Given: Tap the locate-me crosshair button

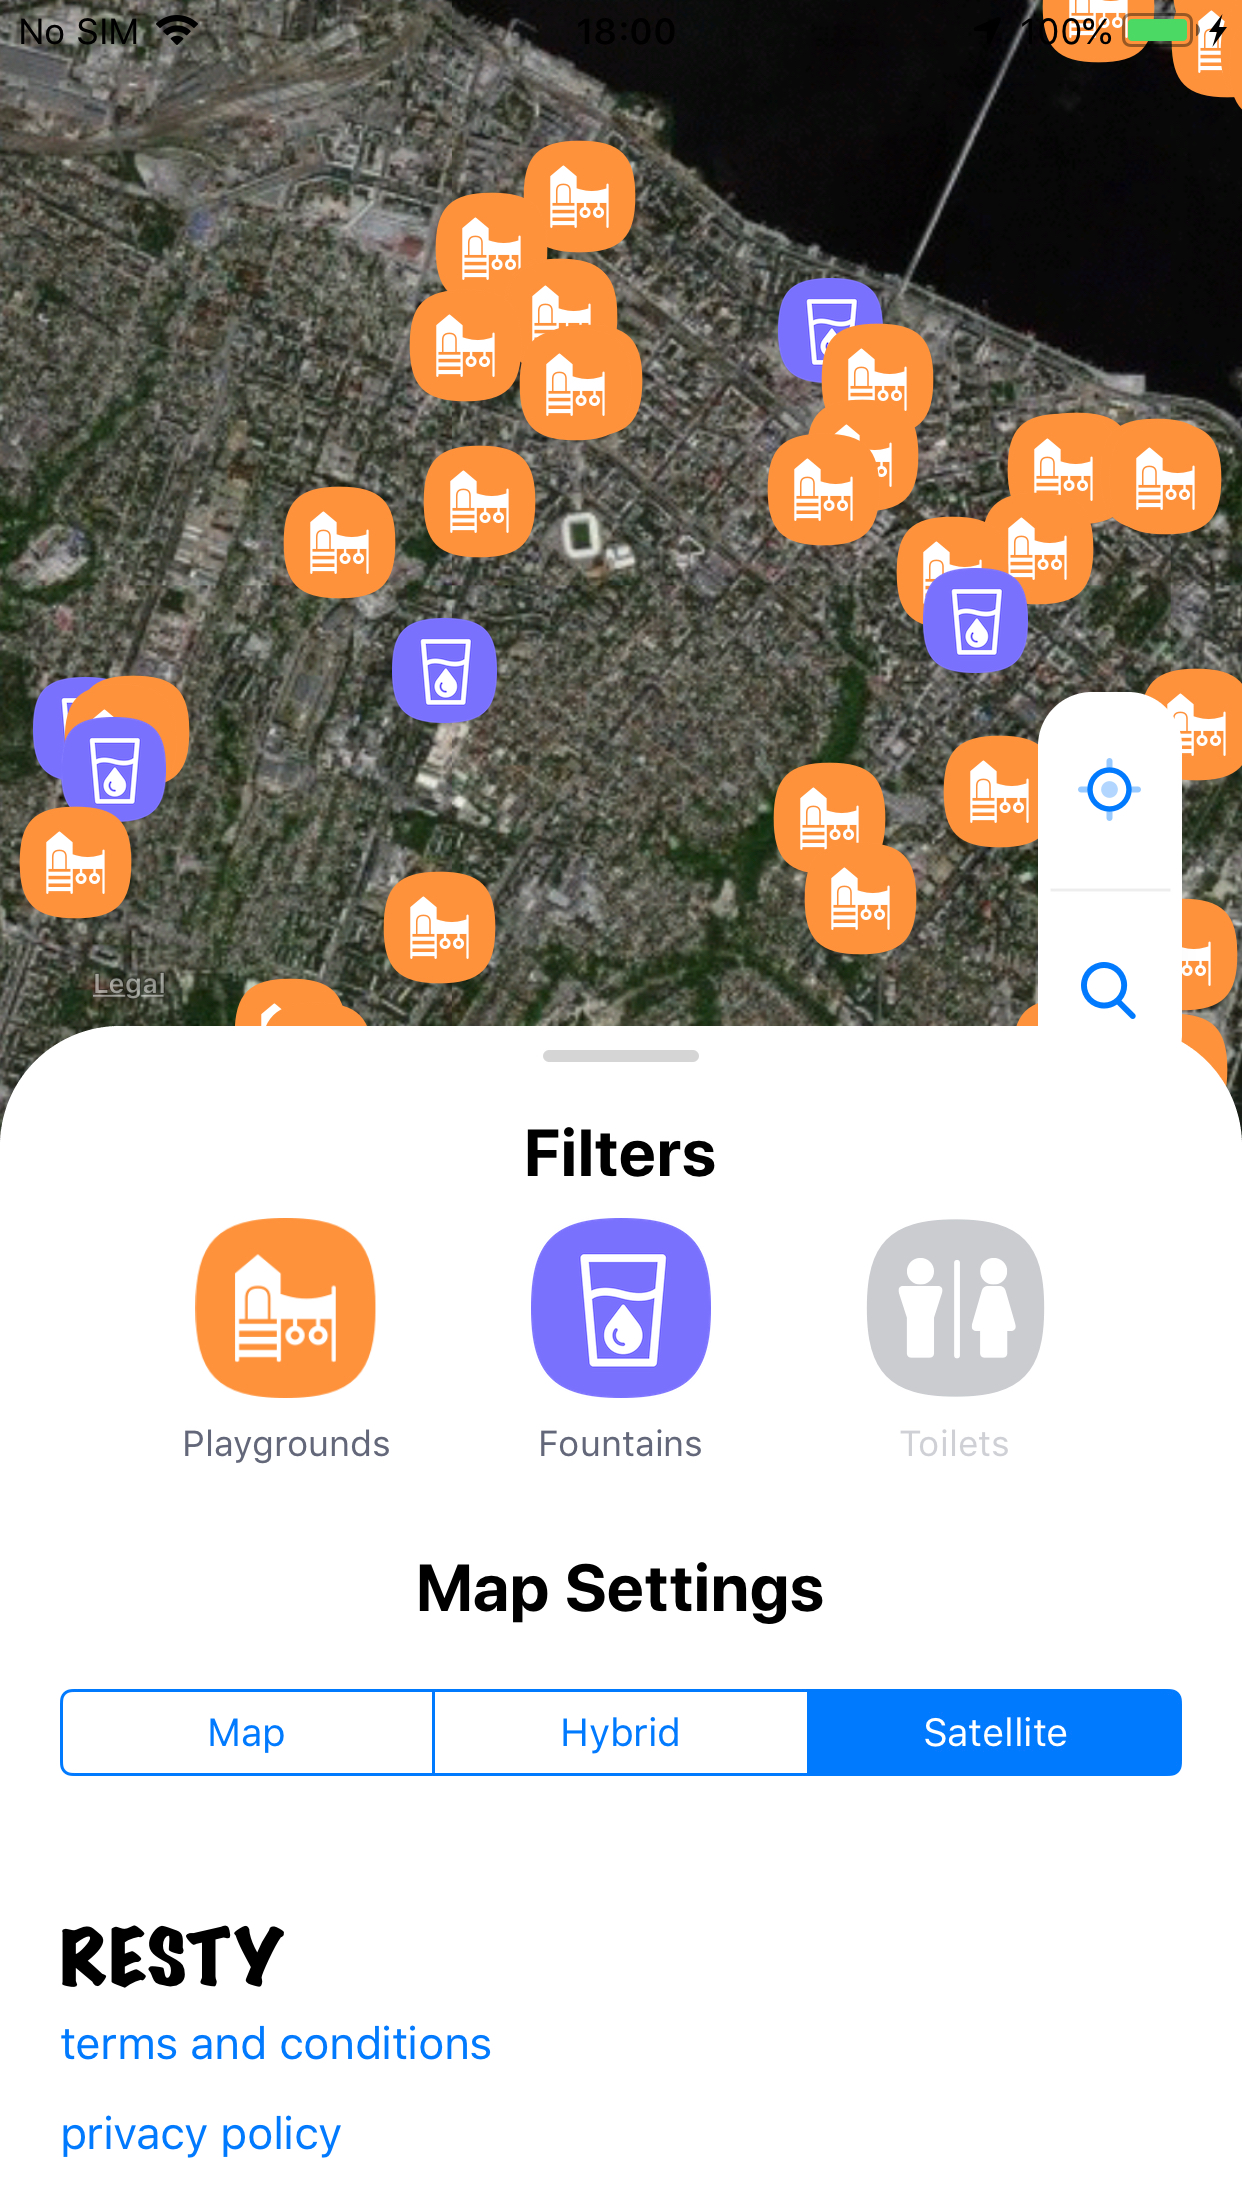Looking at the screenshot, I should 1109,790.
